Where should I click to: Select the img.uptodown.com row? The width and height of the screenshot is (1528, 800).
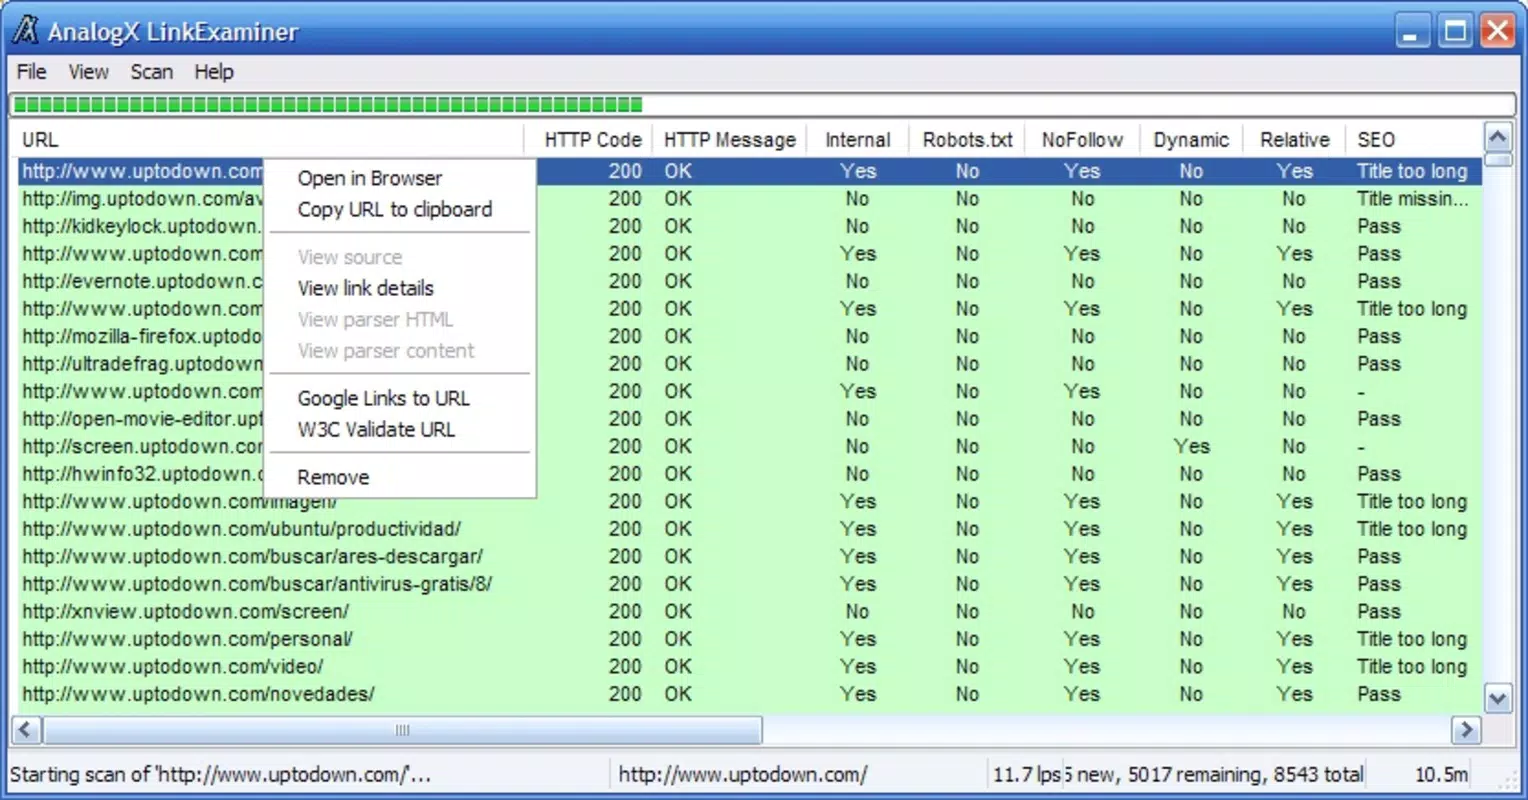tap(750, 199)
